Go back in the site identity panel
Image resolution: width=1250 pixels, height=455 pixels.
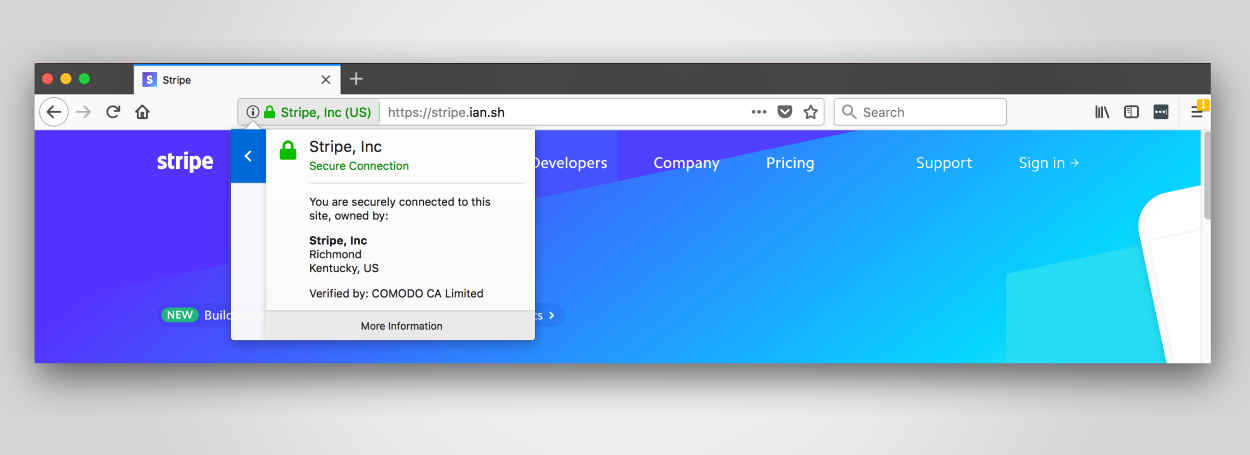248,156
